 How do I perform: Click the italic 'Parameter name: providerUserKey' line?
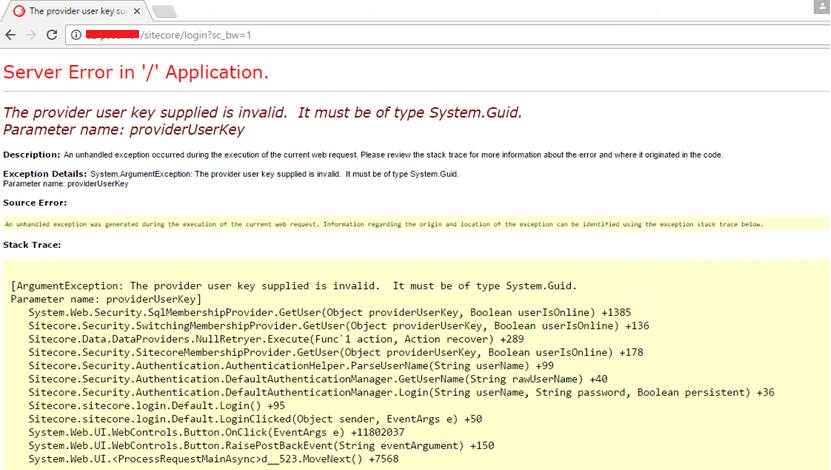coord(124,130)
